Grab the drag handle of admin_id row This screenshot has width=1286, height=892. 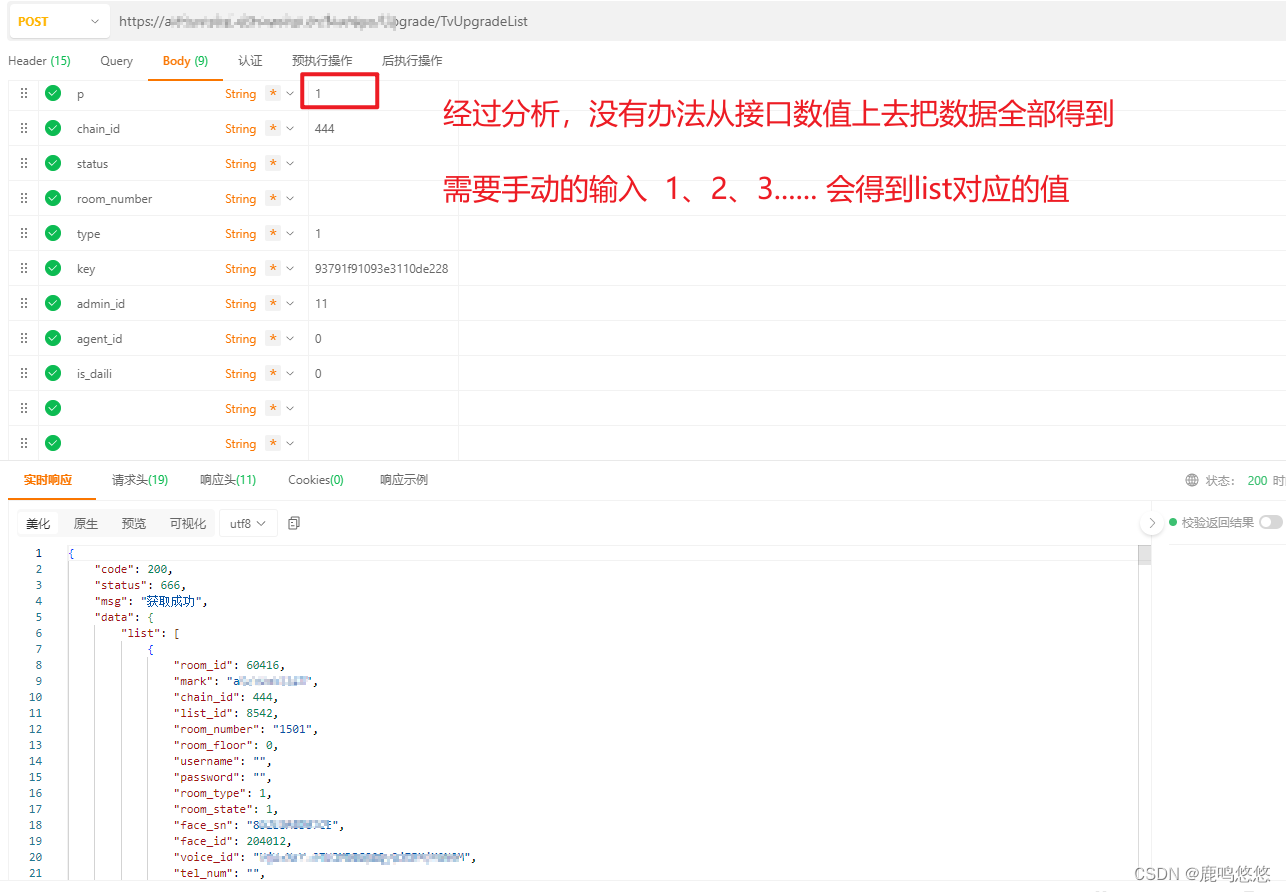(24, 303)
